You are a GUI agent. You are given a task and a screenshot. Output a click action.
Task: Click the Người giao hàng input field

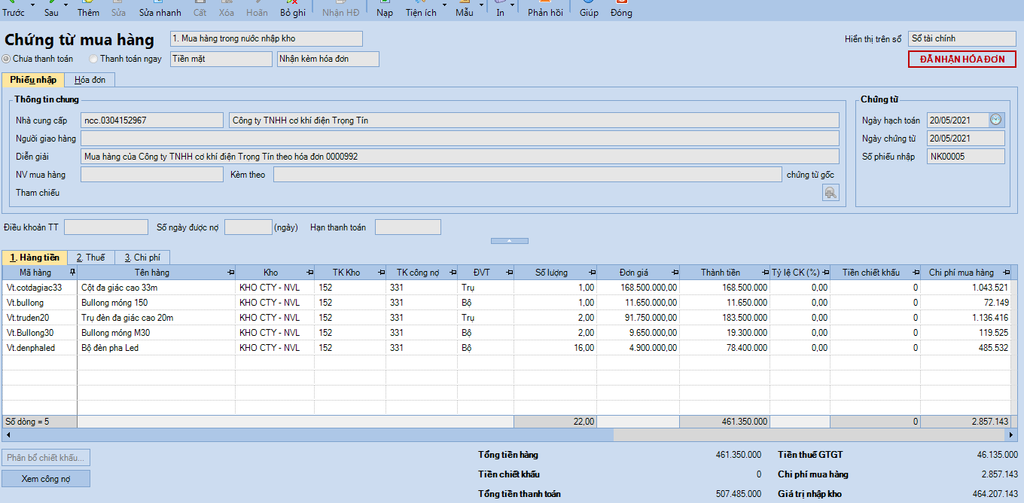(460, 138)
